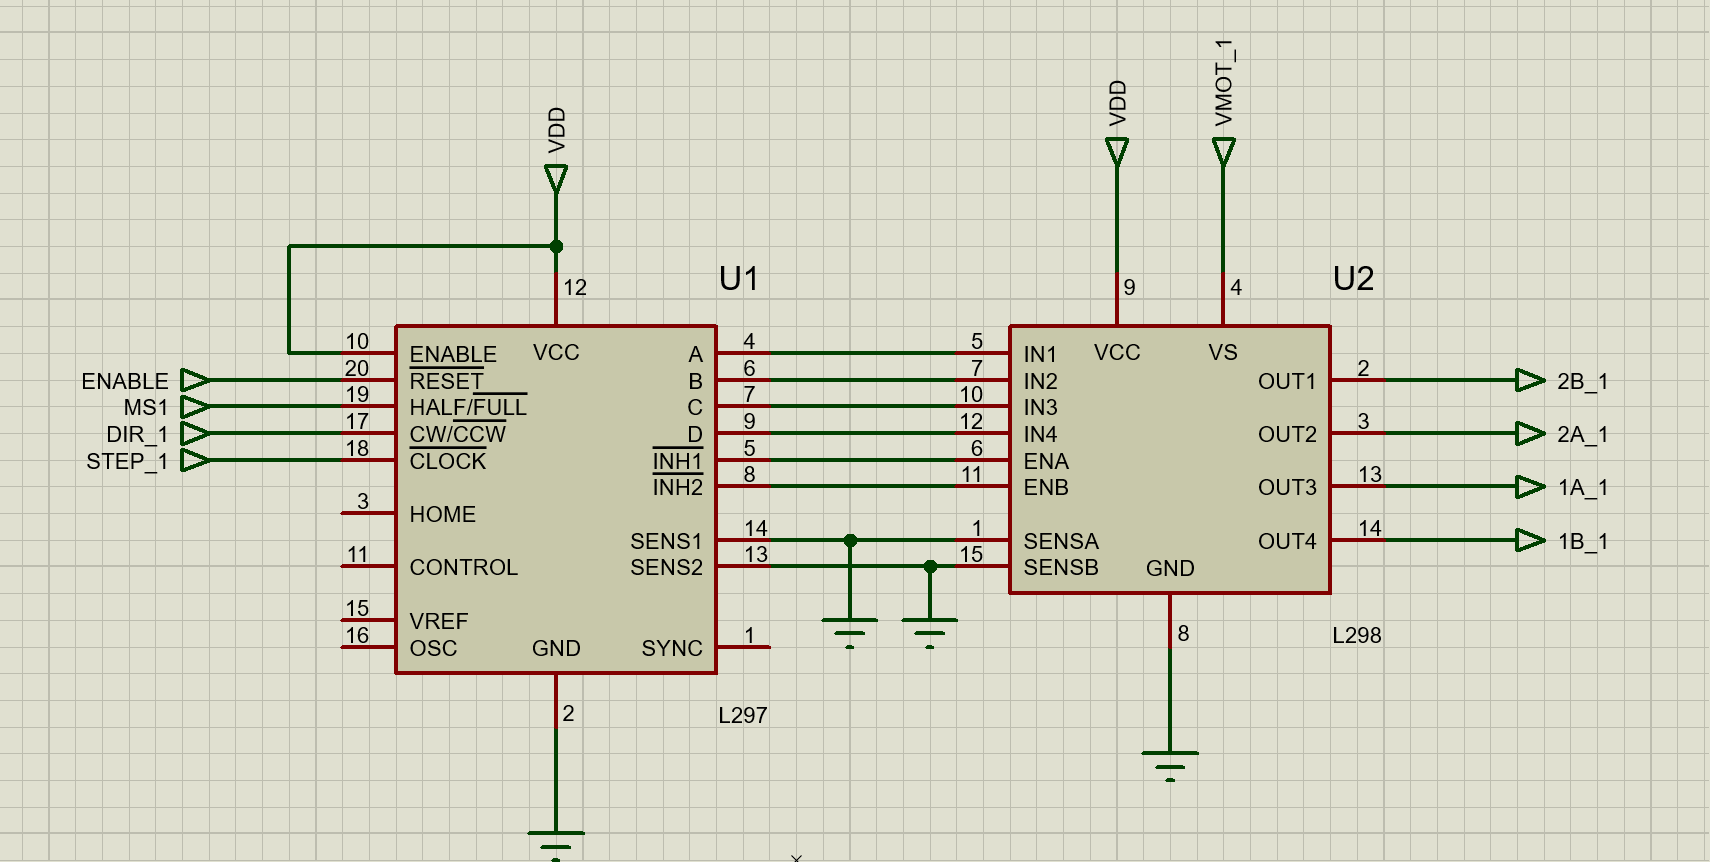Image resolution: width=1710 pixels, height=862 pixels.
Task: Click the IN1 pin label on U2
Action: click(x=1040, y=354)
